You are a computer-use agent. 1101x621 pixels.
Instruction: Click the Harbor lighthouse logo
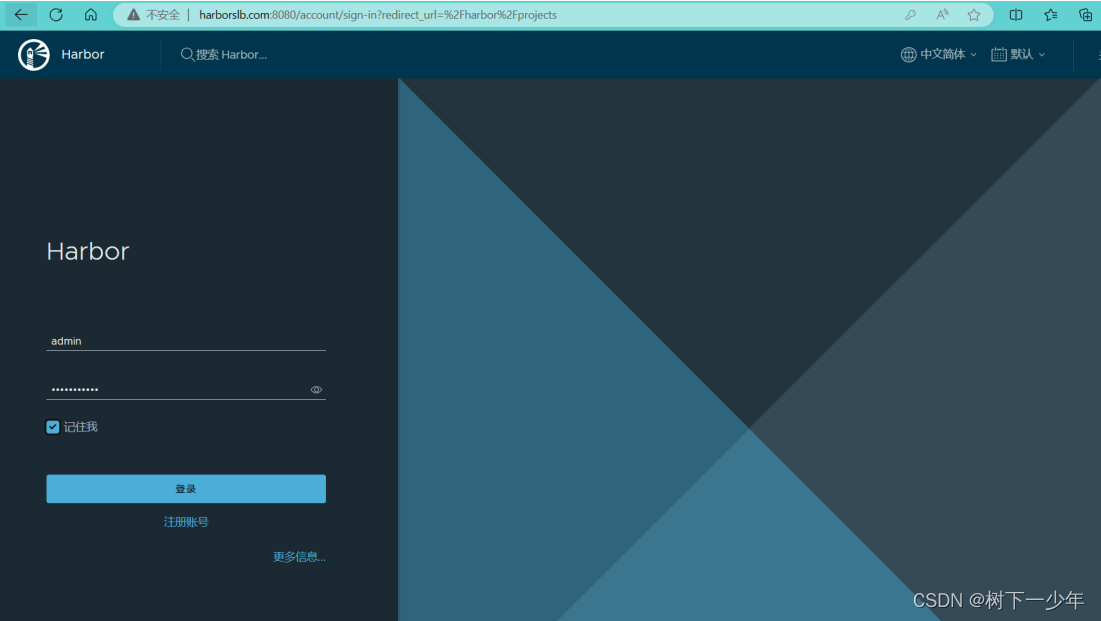pyautogui.click(x=34, y=55)
